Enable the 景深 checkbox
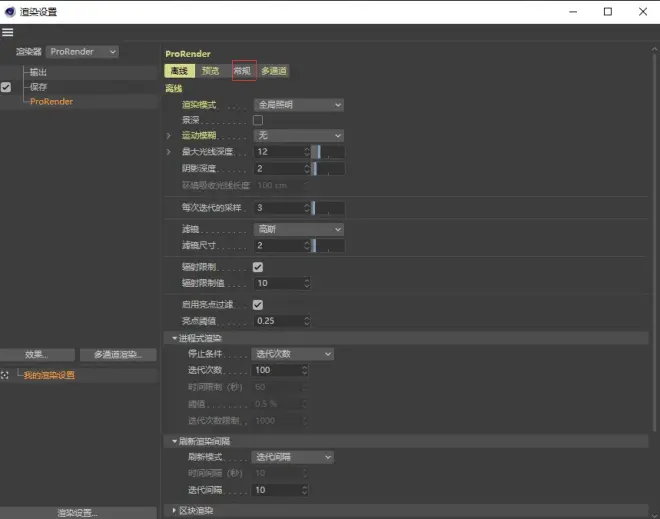 click(x=258, y=120)
